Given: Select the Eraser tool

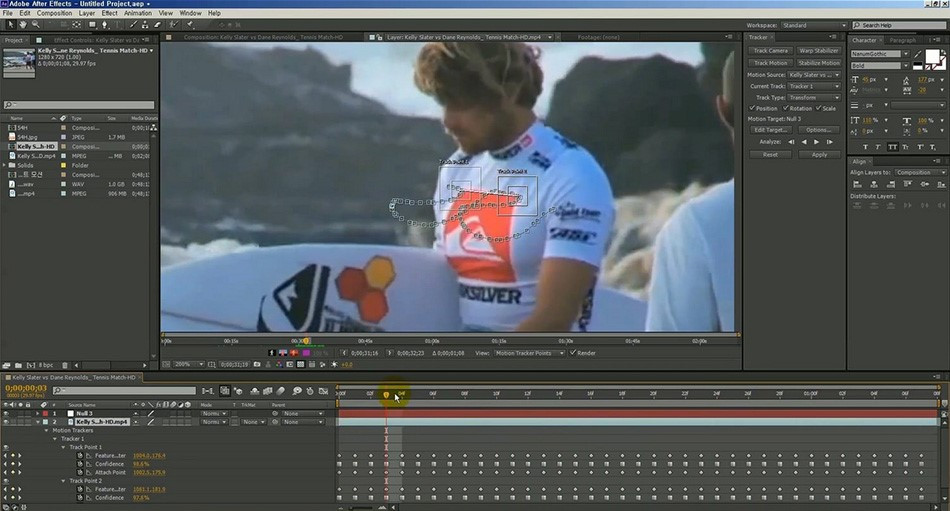Looking at the screenshot, I should click(x=158, y=25).
